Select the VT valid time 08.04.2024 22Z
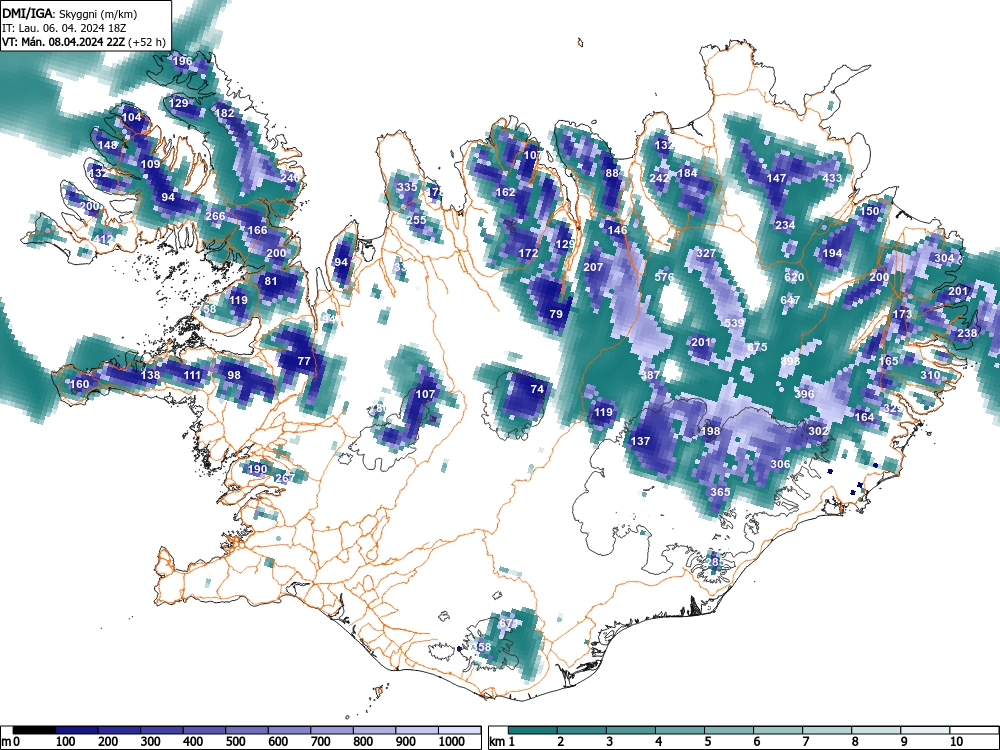This screenshot has height=750, width=1000. tap(84, 42)
